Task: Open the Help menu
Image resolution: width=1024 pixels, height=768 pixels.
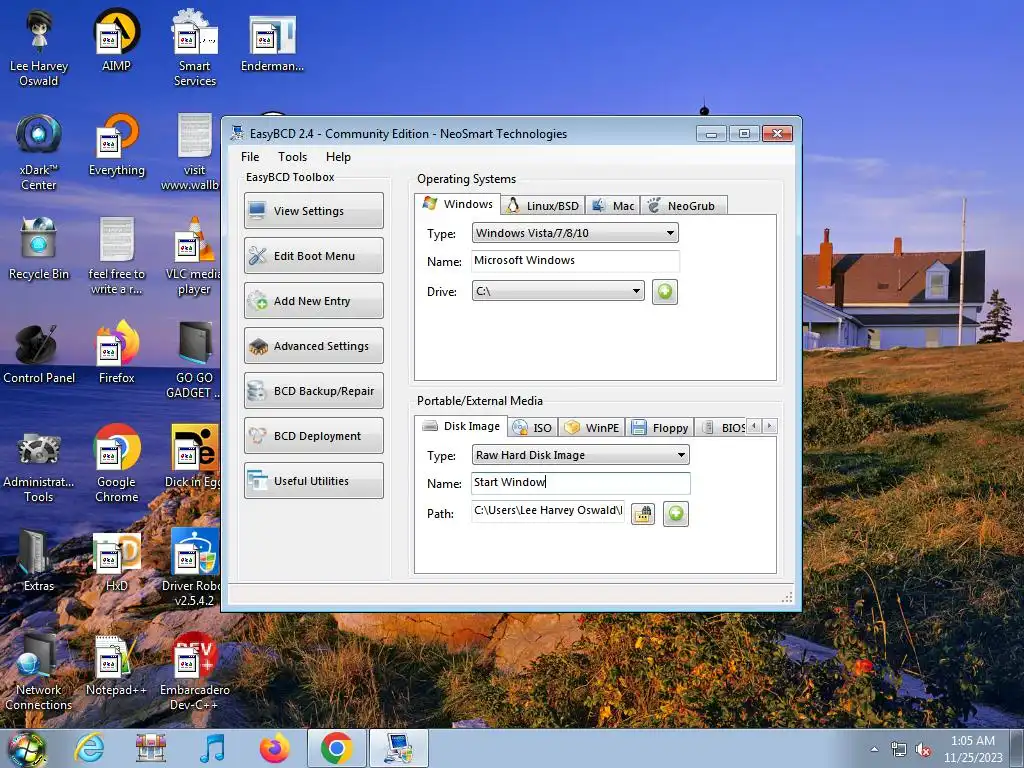Action: (338, 157)
